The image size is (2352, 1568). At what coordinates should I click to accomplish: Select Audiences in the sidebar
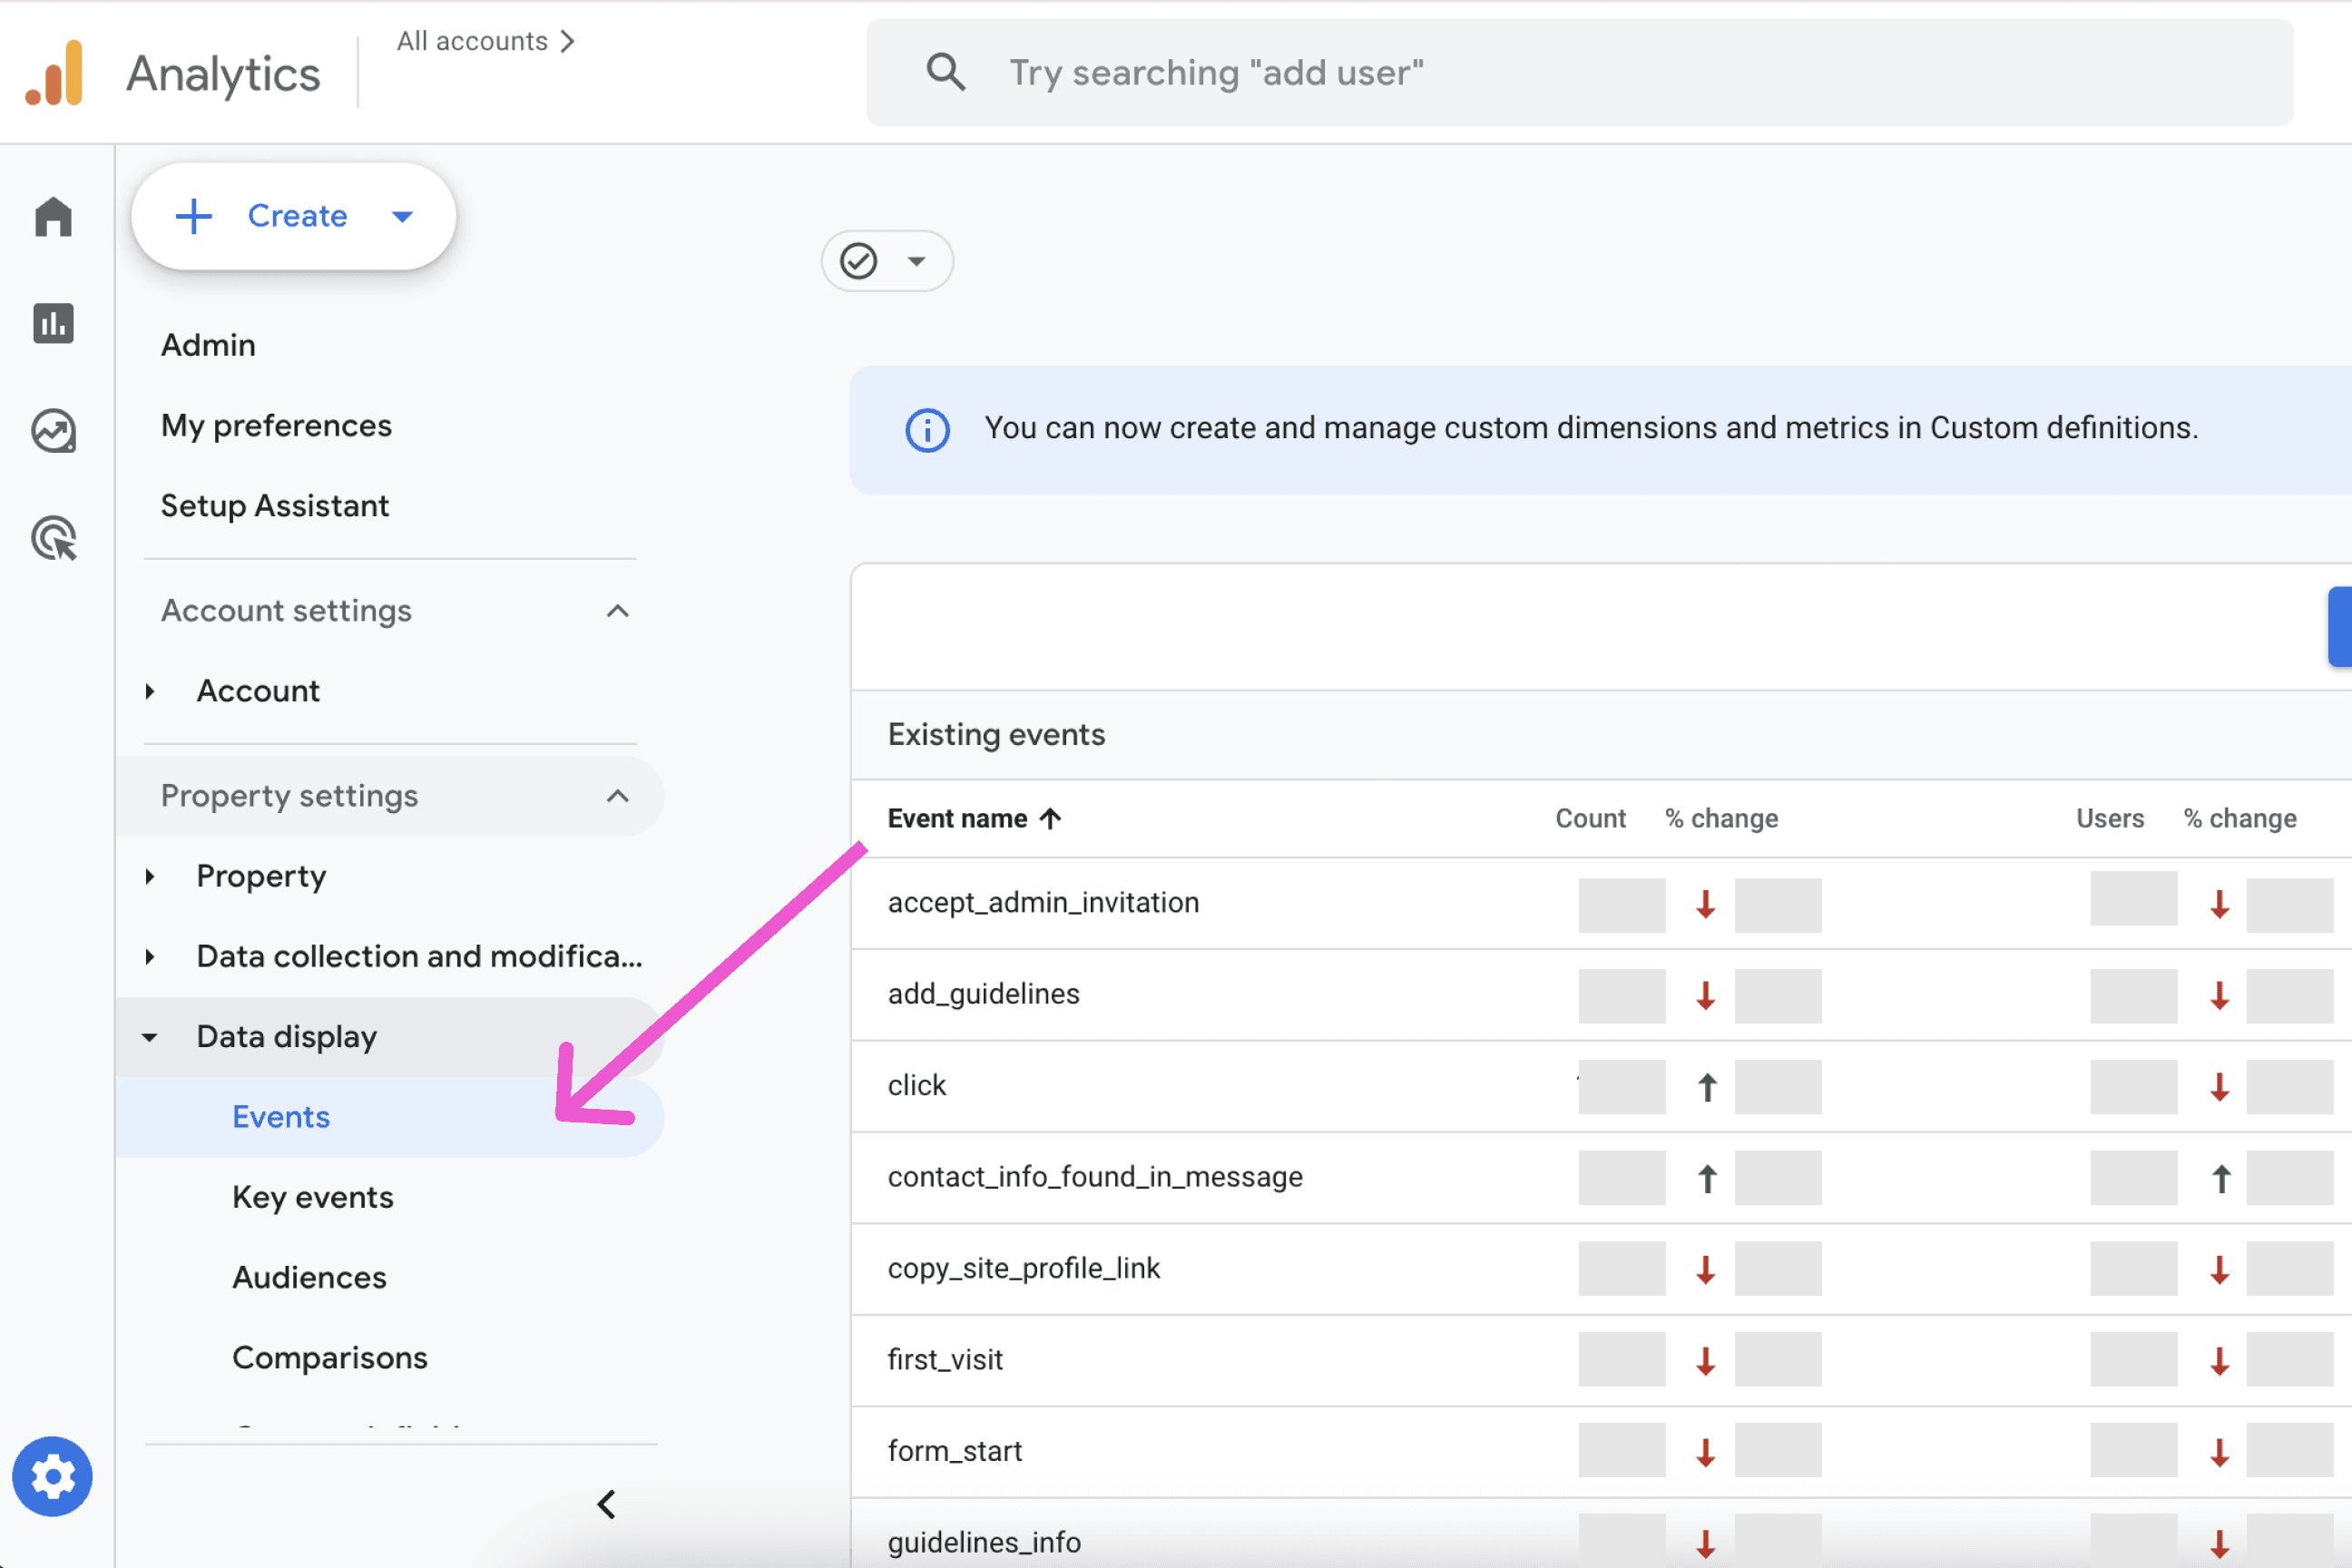[309, 1277]
